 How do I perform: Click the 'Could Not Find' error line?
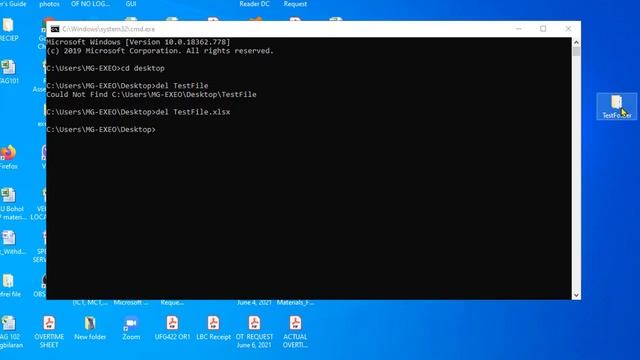coord(151,94)
